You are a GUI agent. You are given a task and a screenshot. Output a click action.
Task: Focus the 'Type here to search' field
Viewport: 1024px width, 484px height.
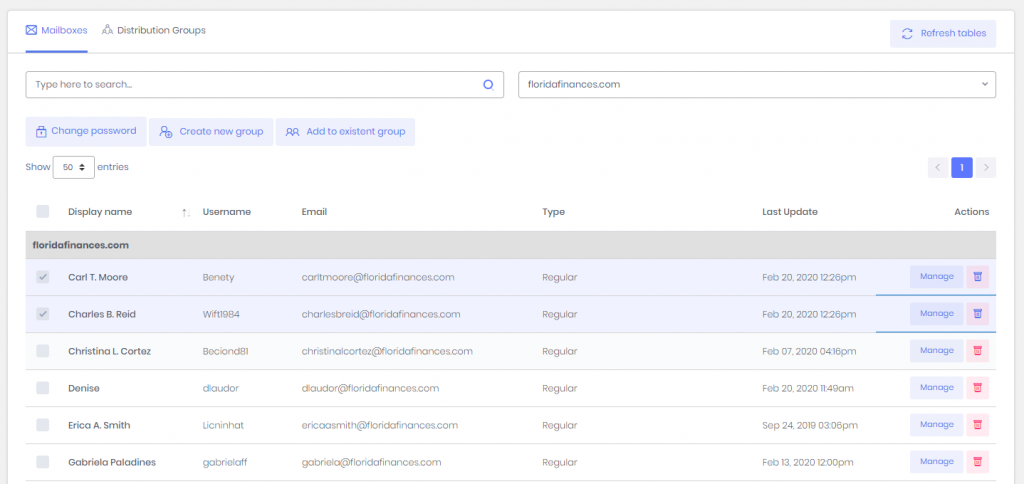click(250, 85)
